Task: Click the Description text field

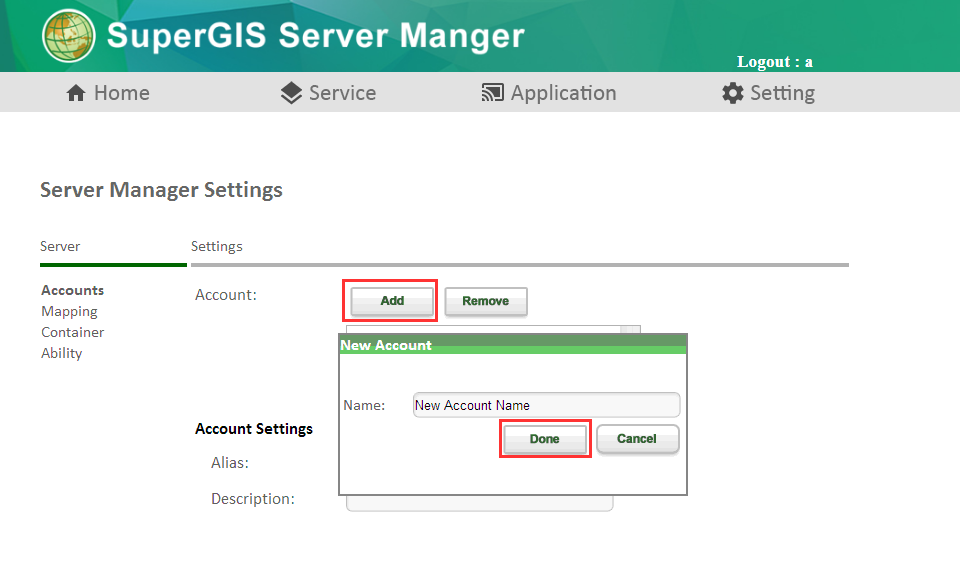Action: pyautogui.click(x=479, y=503)
